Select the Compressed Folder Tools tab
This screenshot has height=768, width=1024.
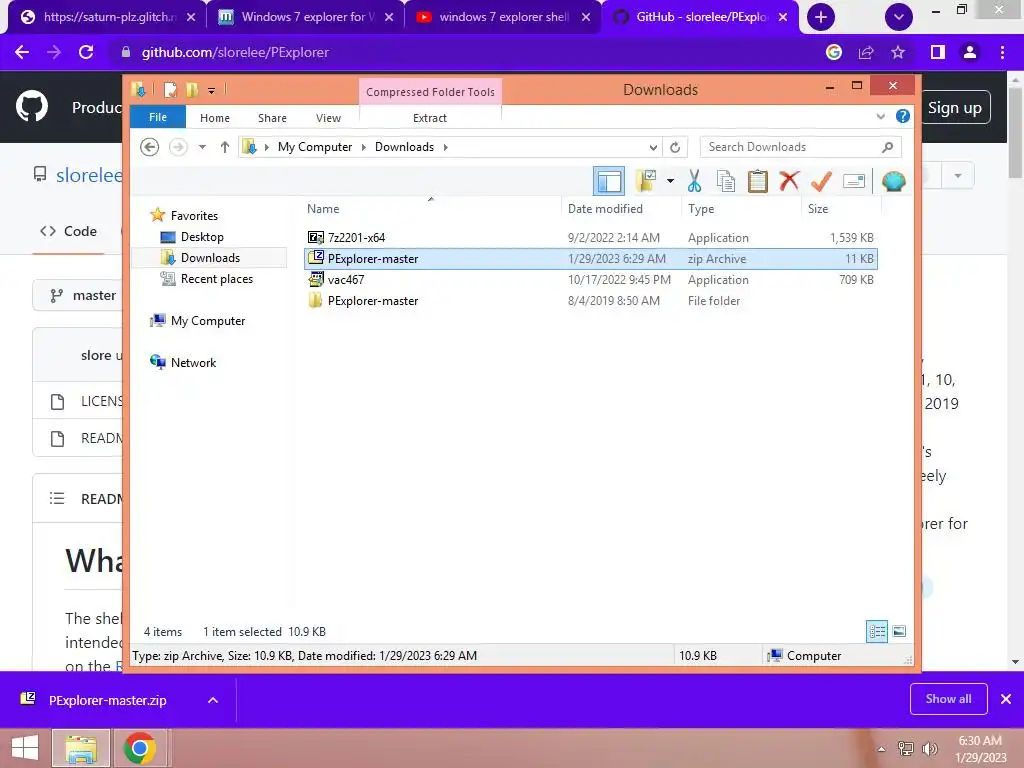pyautogui.click(x=430, y=91)
